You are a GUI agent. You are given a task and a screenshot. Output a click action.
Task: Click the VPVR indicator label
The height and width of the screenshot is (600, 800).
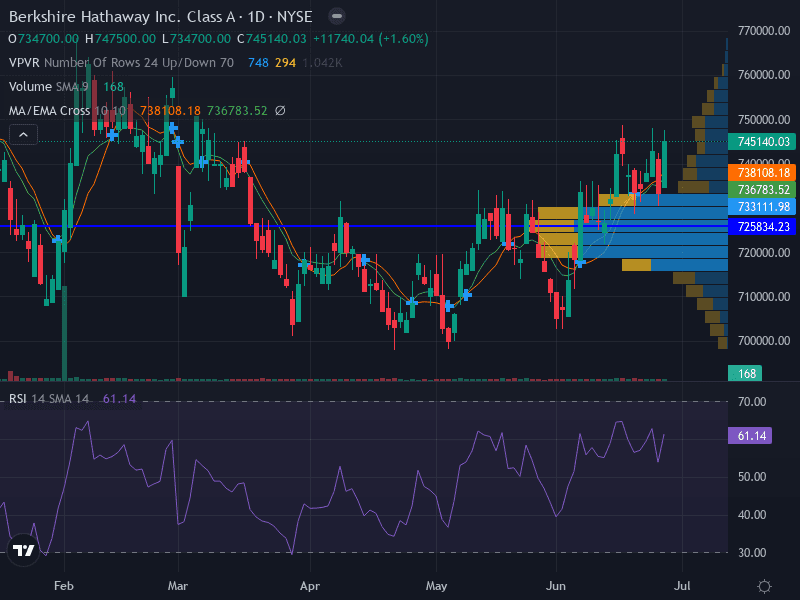pos(24,63)
